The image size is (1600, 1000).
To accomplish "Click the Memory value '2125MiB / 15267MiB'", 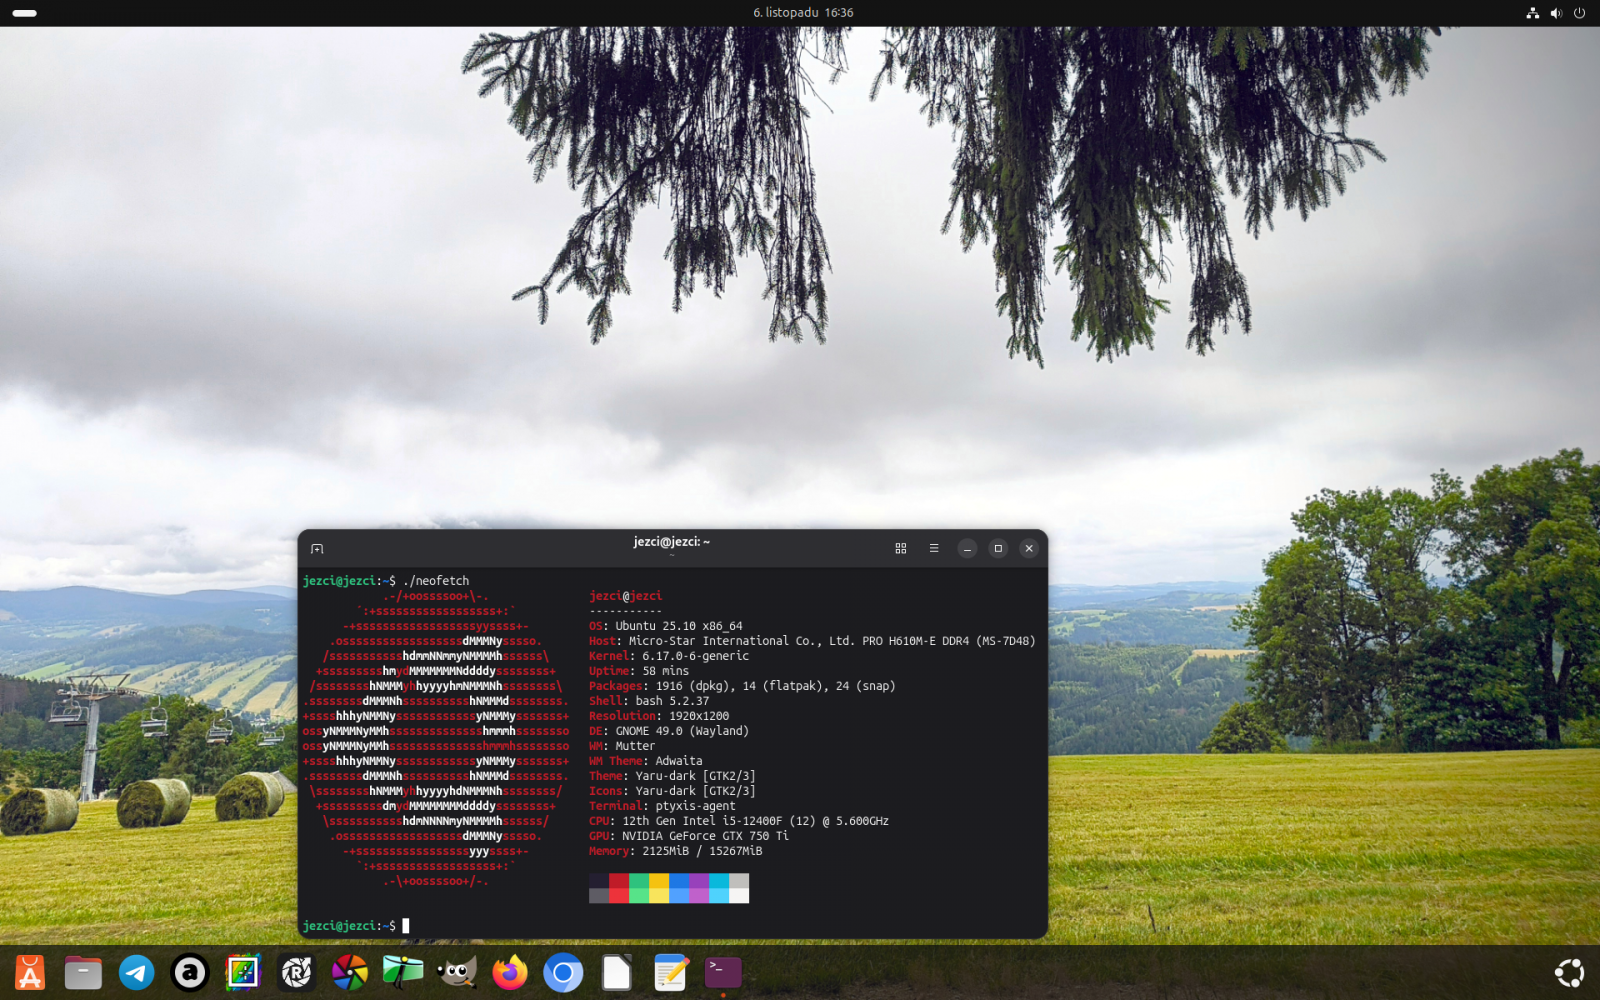I will (702, 851).
